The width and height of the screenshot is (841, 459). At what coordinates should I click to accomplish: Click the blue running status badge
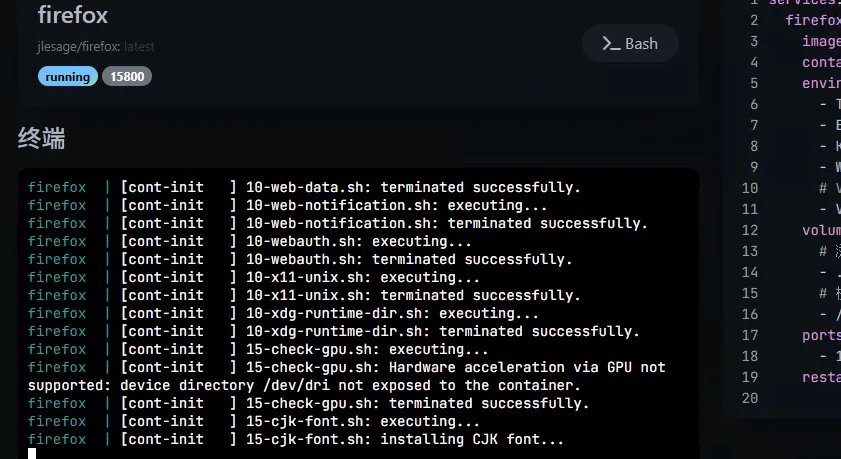(x=68, y=76)
